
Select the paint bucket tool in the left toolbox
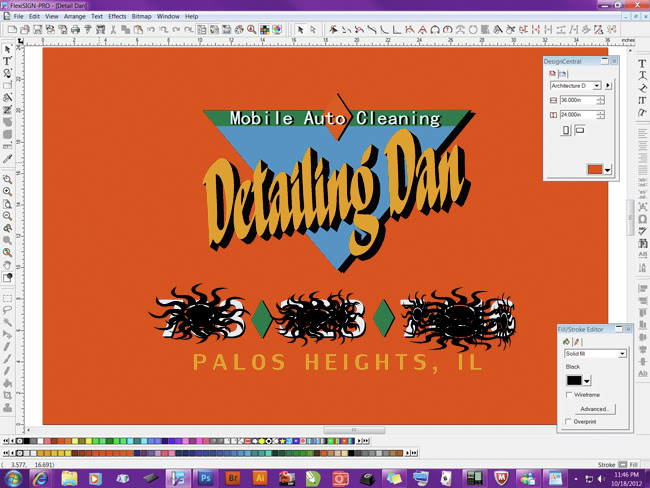(7, 384)
